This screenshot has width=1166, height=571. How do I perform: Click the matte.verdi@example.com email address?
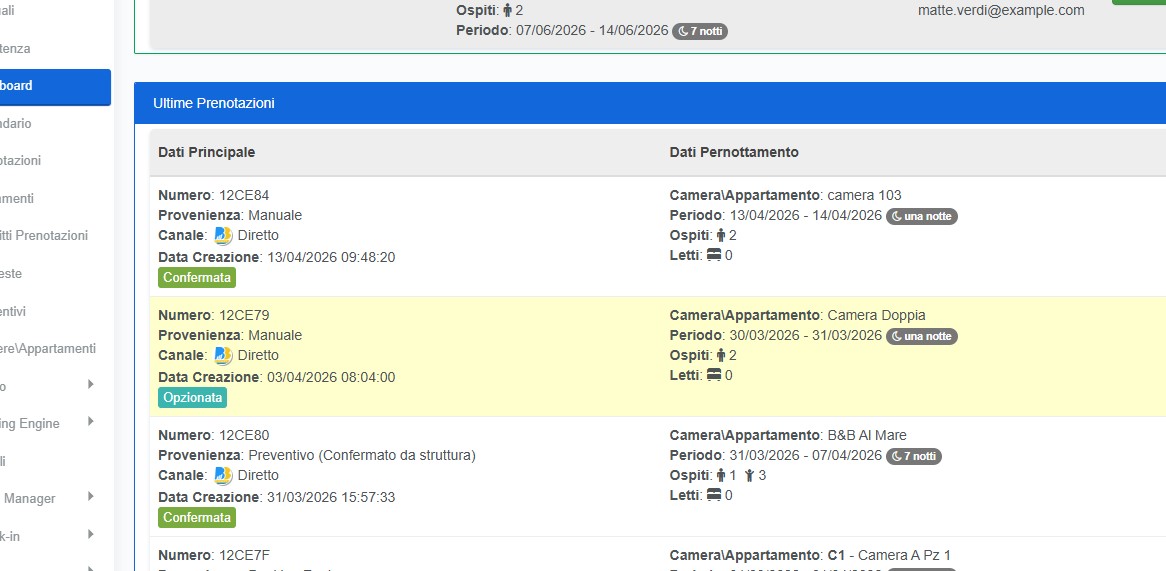tap(1001, 10)
